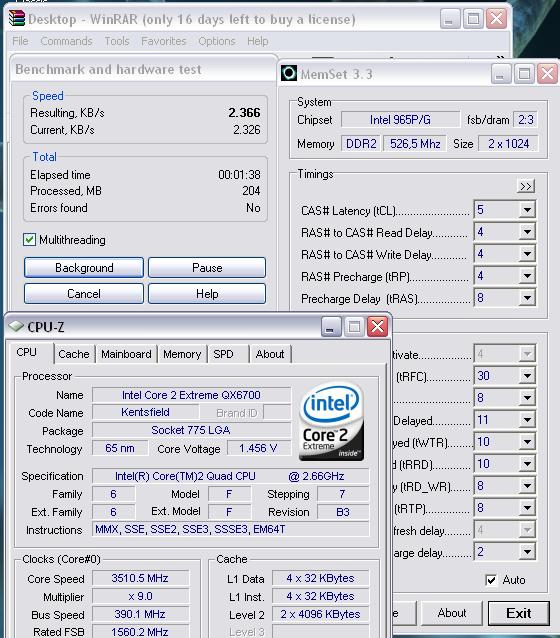Open the Favorites menu in WinRAR
The width and height of the screenshot is (560, 638).
(x=164, y=41)
